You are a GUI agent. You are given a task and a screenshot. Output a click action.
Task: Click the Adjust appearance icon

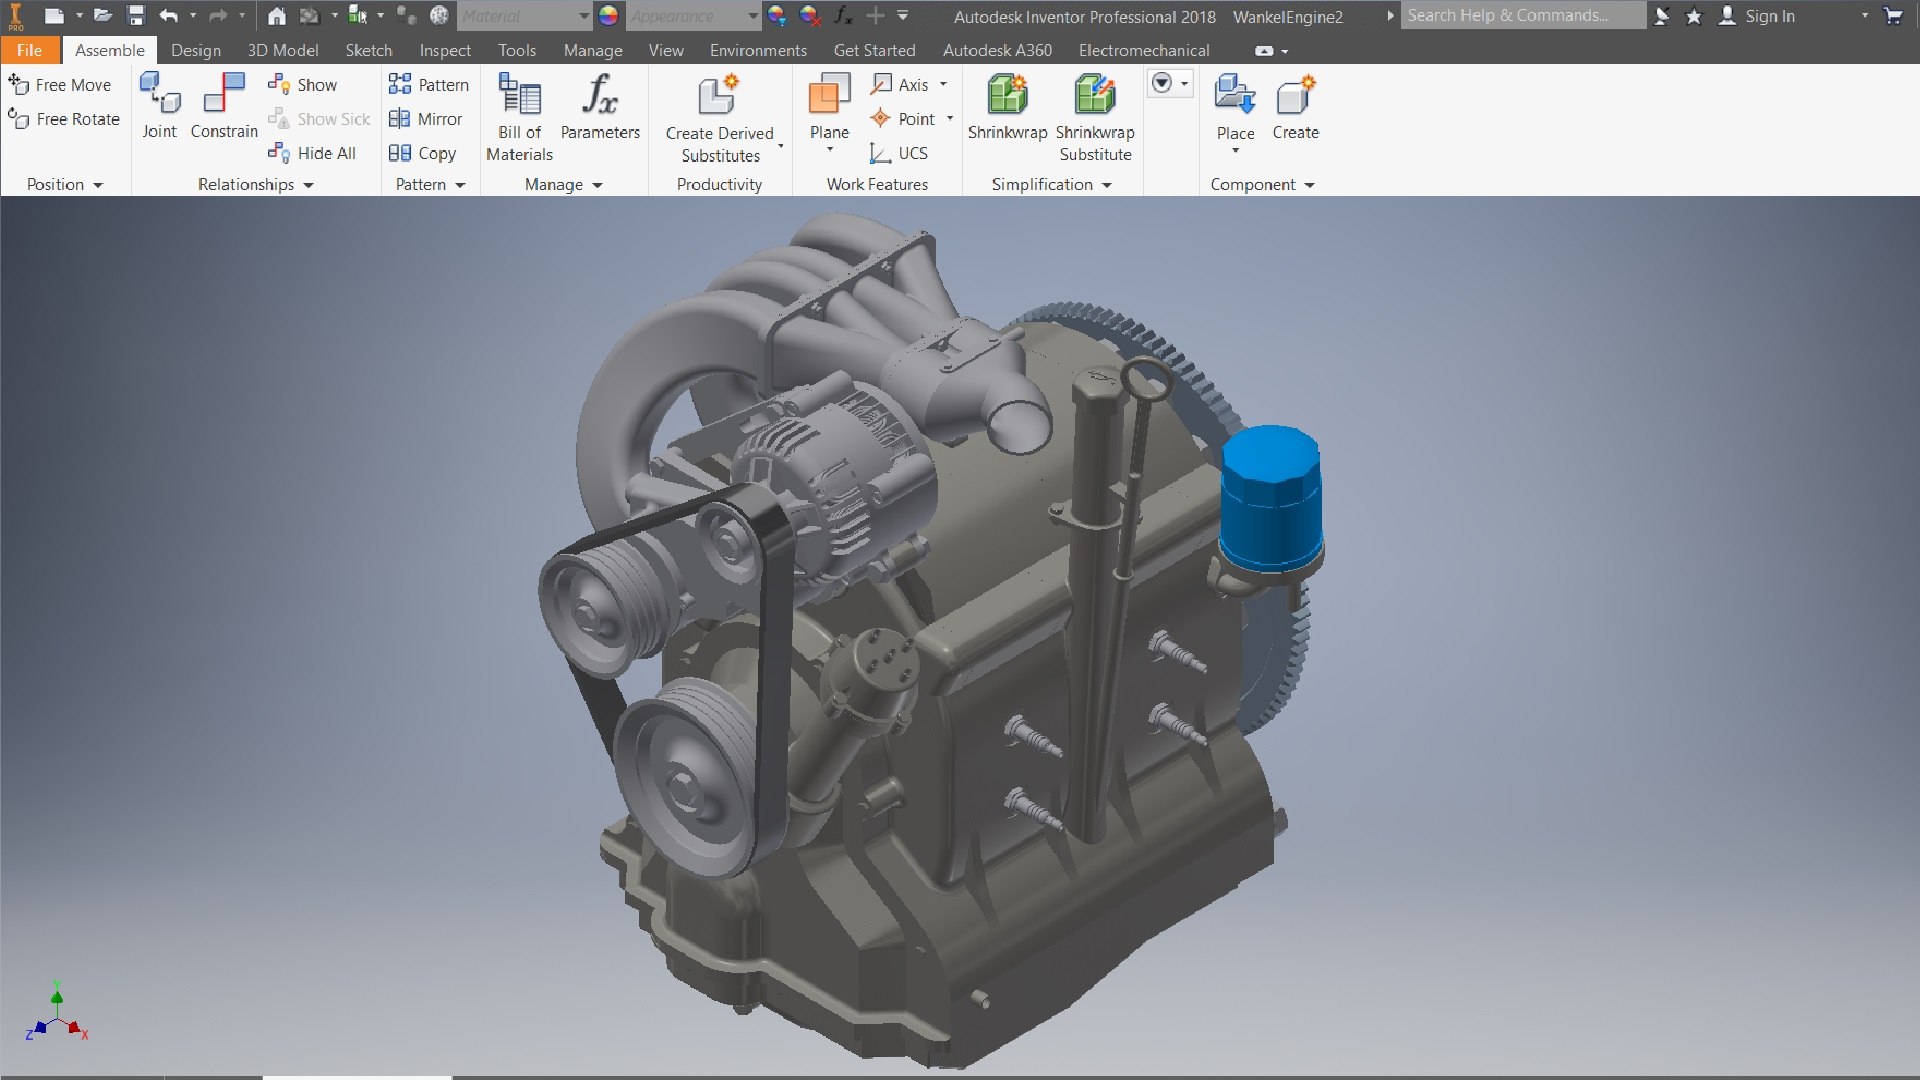(777, 16)
